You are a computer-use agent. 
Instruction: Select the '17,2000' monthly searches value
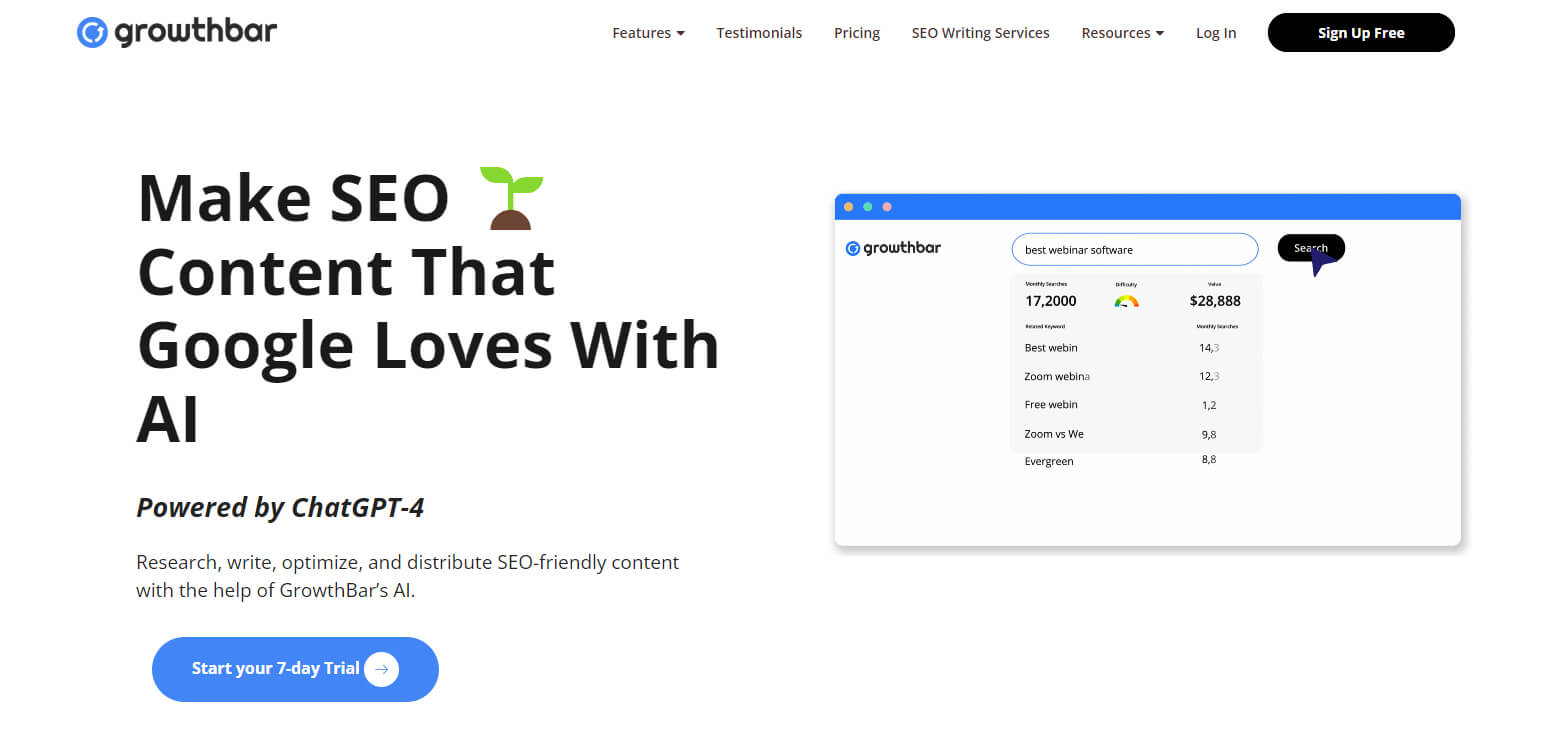pos(1051,301)
